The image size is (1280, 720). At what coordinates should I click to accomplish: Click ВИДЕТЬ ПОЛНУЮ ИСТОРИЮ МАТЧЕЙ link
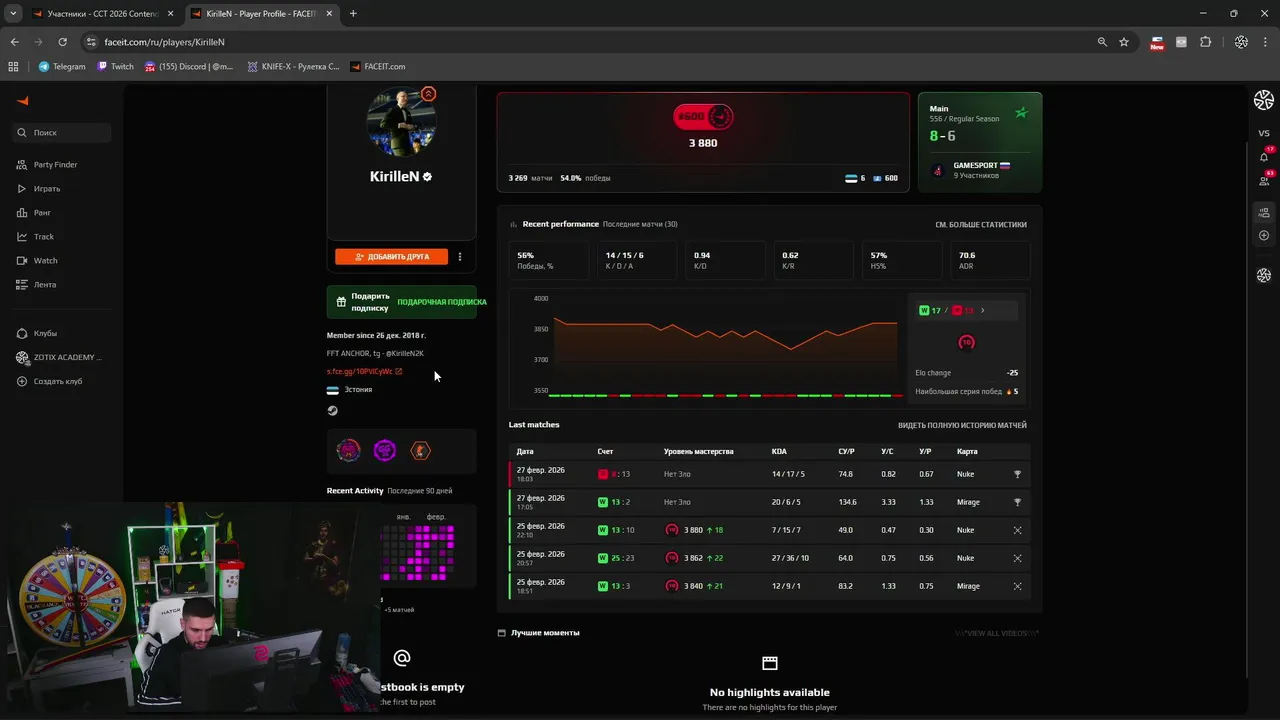pos(962,425)
